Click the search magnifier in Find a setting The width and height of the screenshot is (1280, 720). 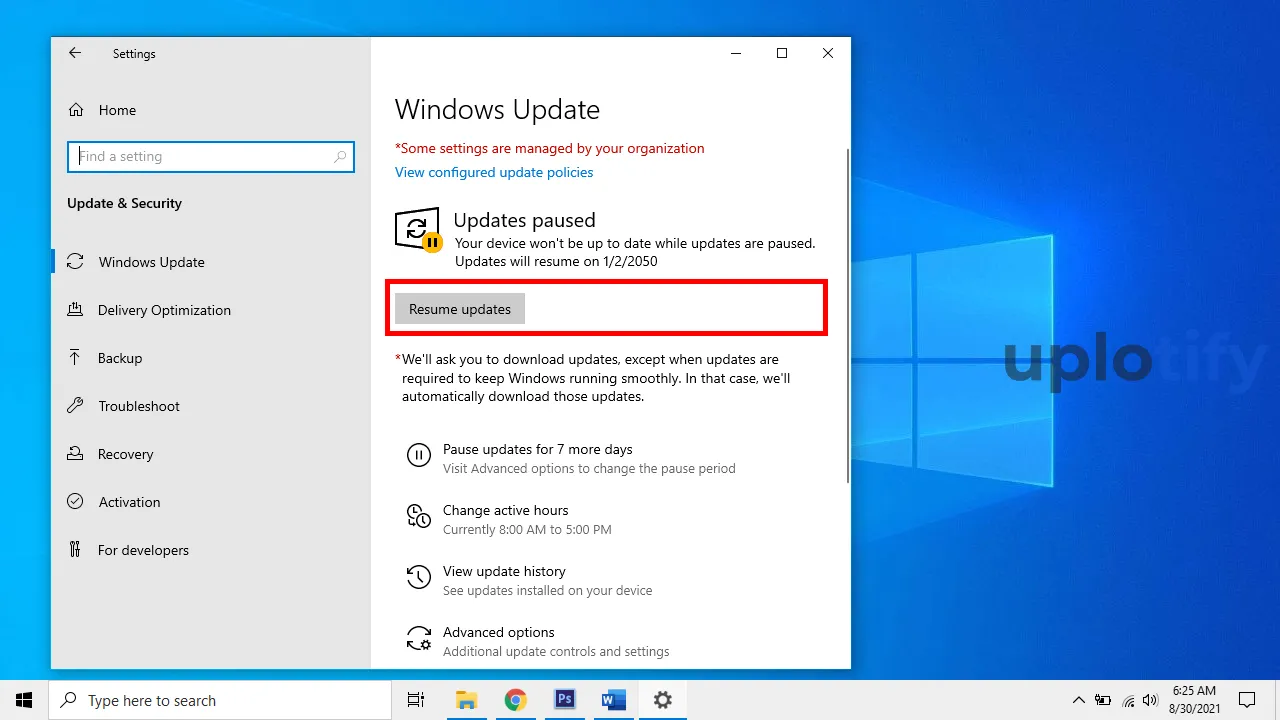pos(340,157)
